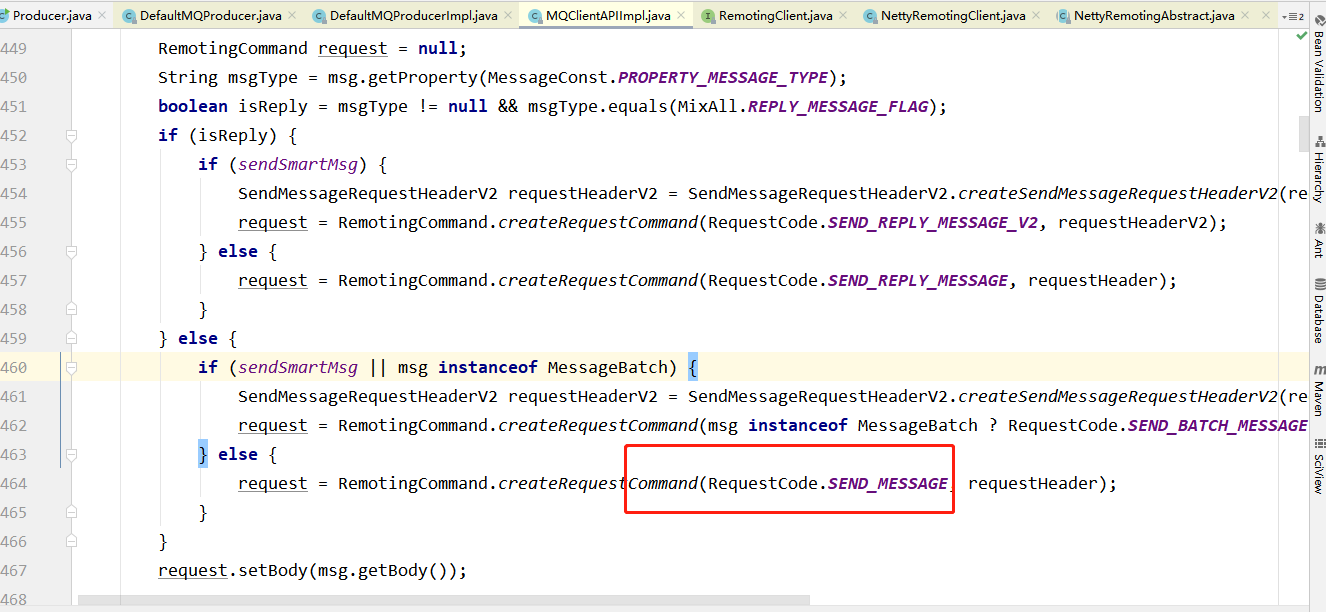Viewport: 1326px width, 612px height.
Task: Click line number 455 in the gutter
Action: click(x=14, y=222)
